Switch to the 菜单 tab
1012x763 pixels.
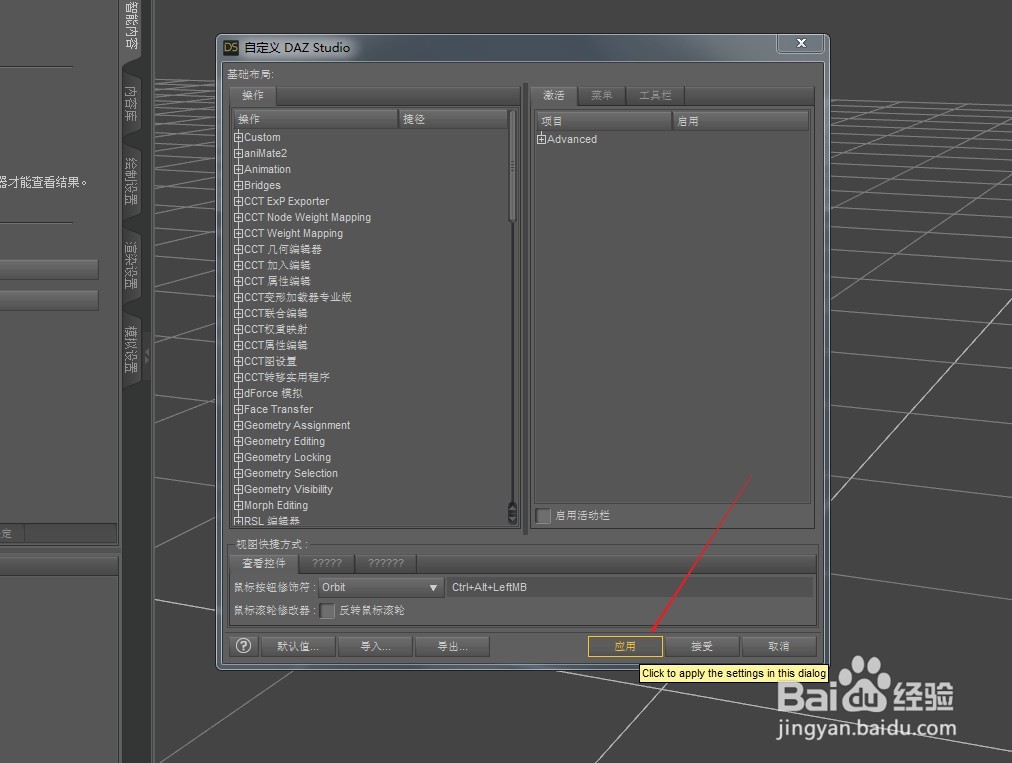pos(602,96)
